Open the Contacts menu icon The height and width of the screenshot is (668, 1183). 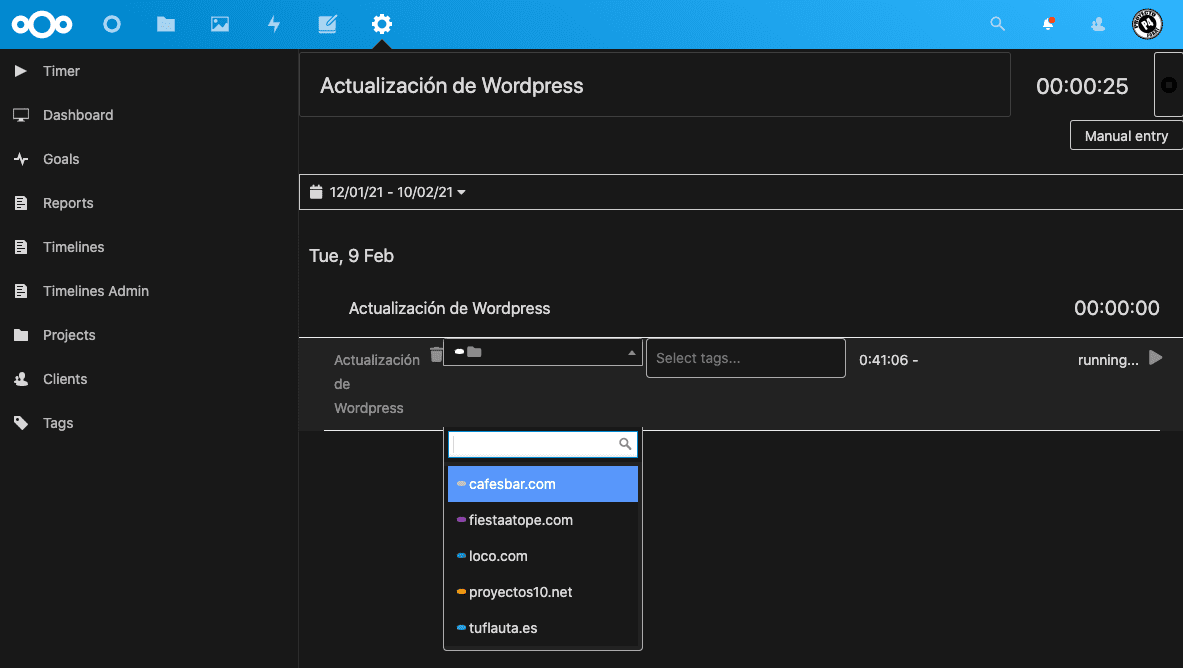pyautogui.click(x=1098, y=24)
